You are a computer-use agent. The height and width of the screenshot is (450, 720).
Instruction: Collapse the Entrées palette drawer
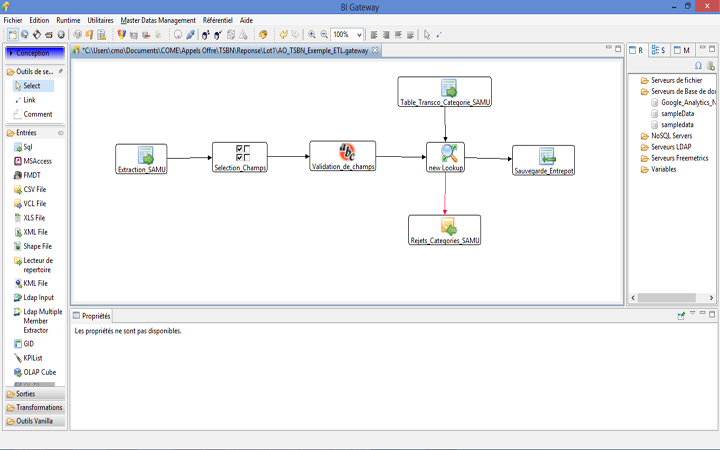(x=35, y=133)
